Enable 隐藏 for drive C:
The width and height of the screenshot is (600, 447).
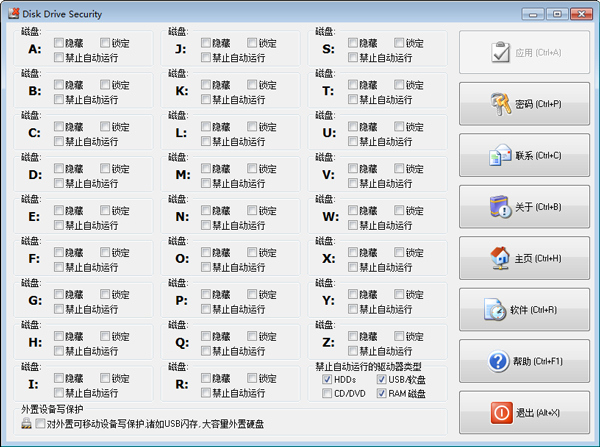click(x=59, y=126)
